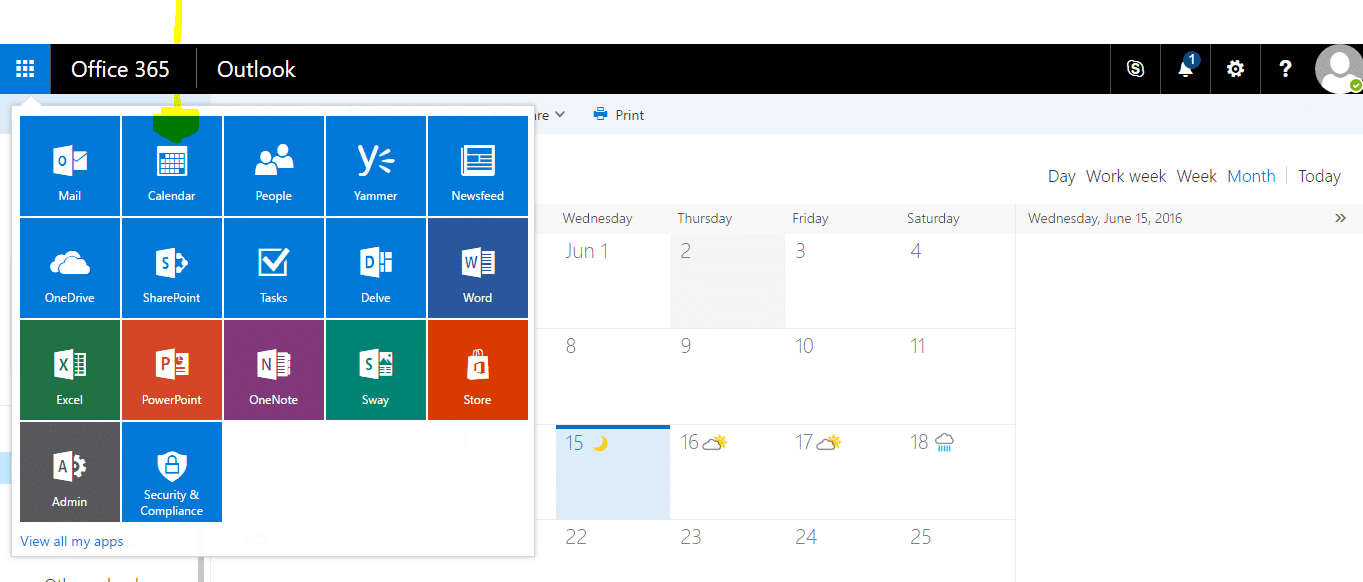Select Saturday the 4th day cell
The width and height of the screenshot is (1363, 582).
point(957,281)
